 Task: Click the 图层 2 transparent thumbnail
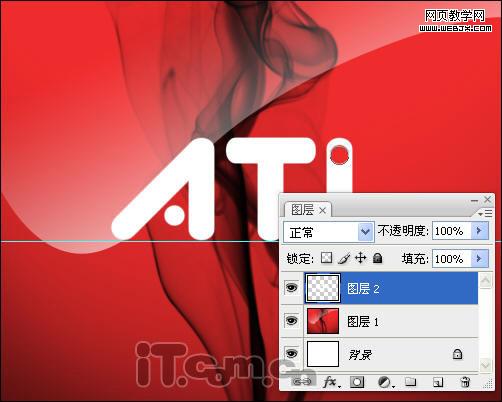[x=323, y=288]
